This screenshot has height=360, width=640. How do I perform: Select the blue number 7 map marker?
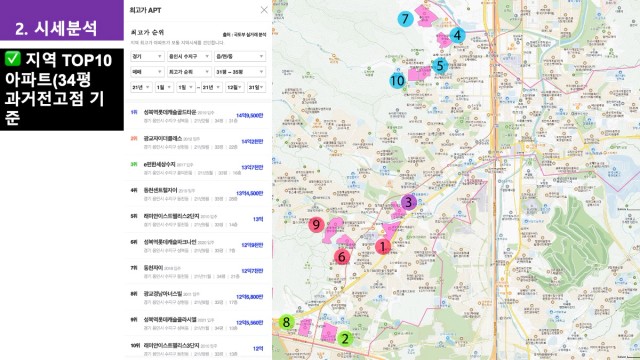coord(405,19)
